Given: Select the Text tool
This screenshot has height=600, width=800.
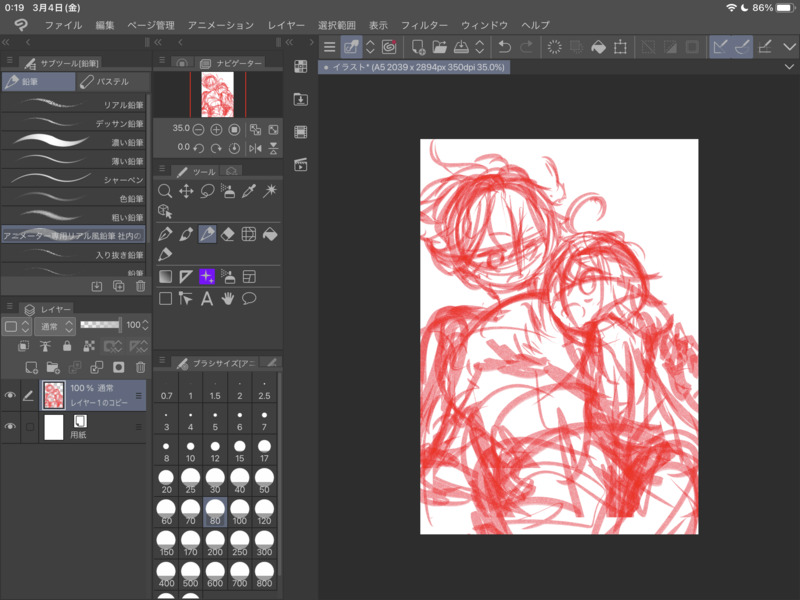Looking at the screenshot, I should pyautogui.click(x=207, y=298).
